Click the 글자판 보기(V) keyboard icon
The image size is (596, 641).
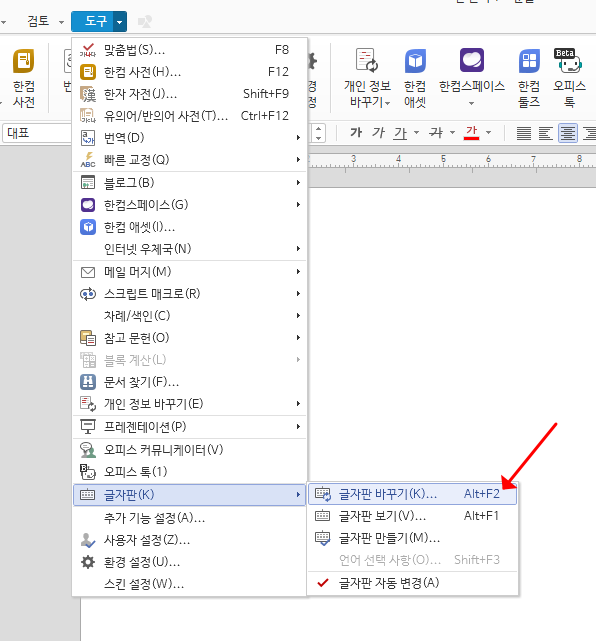click(323, 516)
